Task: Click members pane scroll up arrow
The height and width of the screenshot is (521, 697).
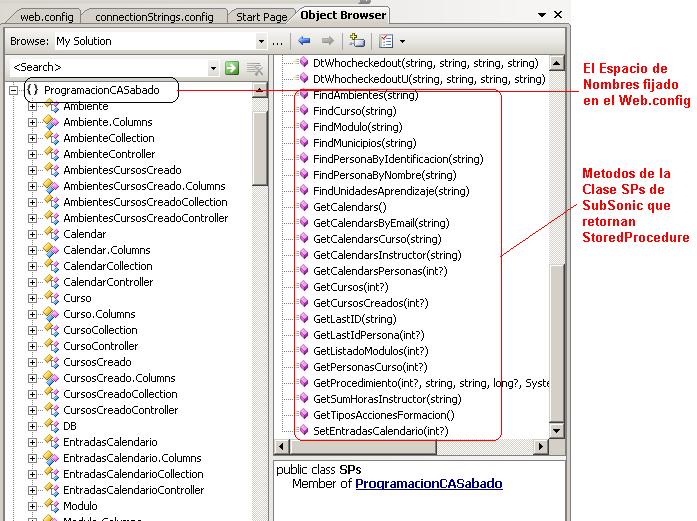Action: [x=557, y=63]
